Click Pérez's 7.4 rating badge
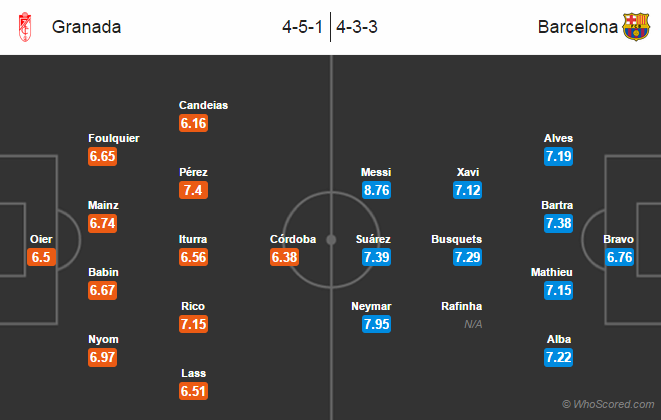The width and height of the screenshot is (661, 420). pos(193,189)
